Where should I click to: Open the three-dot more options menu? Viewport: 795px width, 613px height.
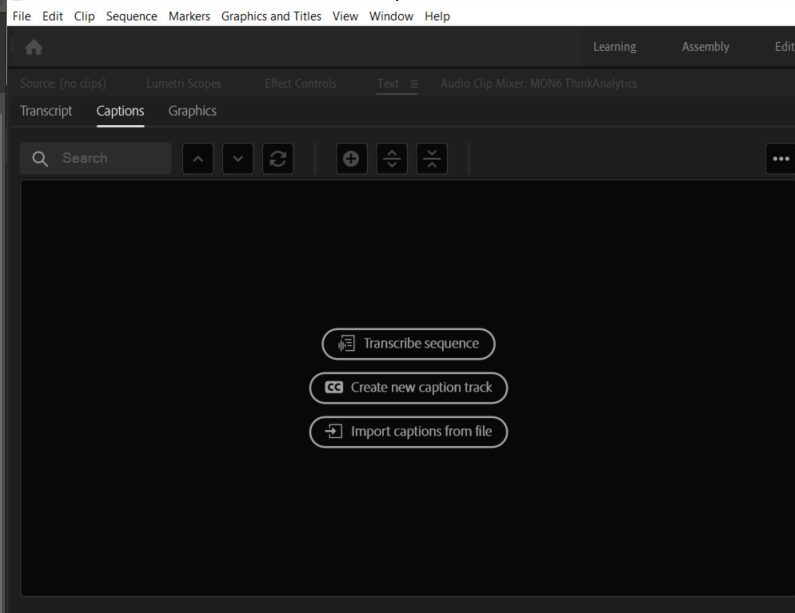(780, 159)
